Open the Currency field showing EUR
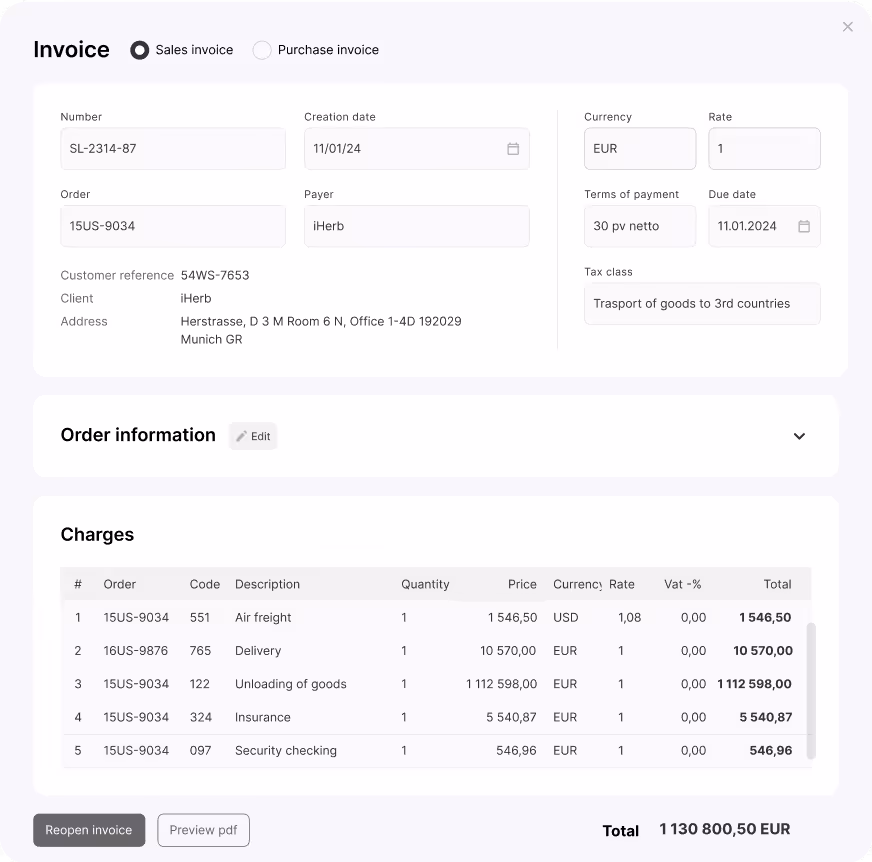The image size is (872, 862). (x=639, y=148)
